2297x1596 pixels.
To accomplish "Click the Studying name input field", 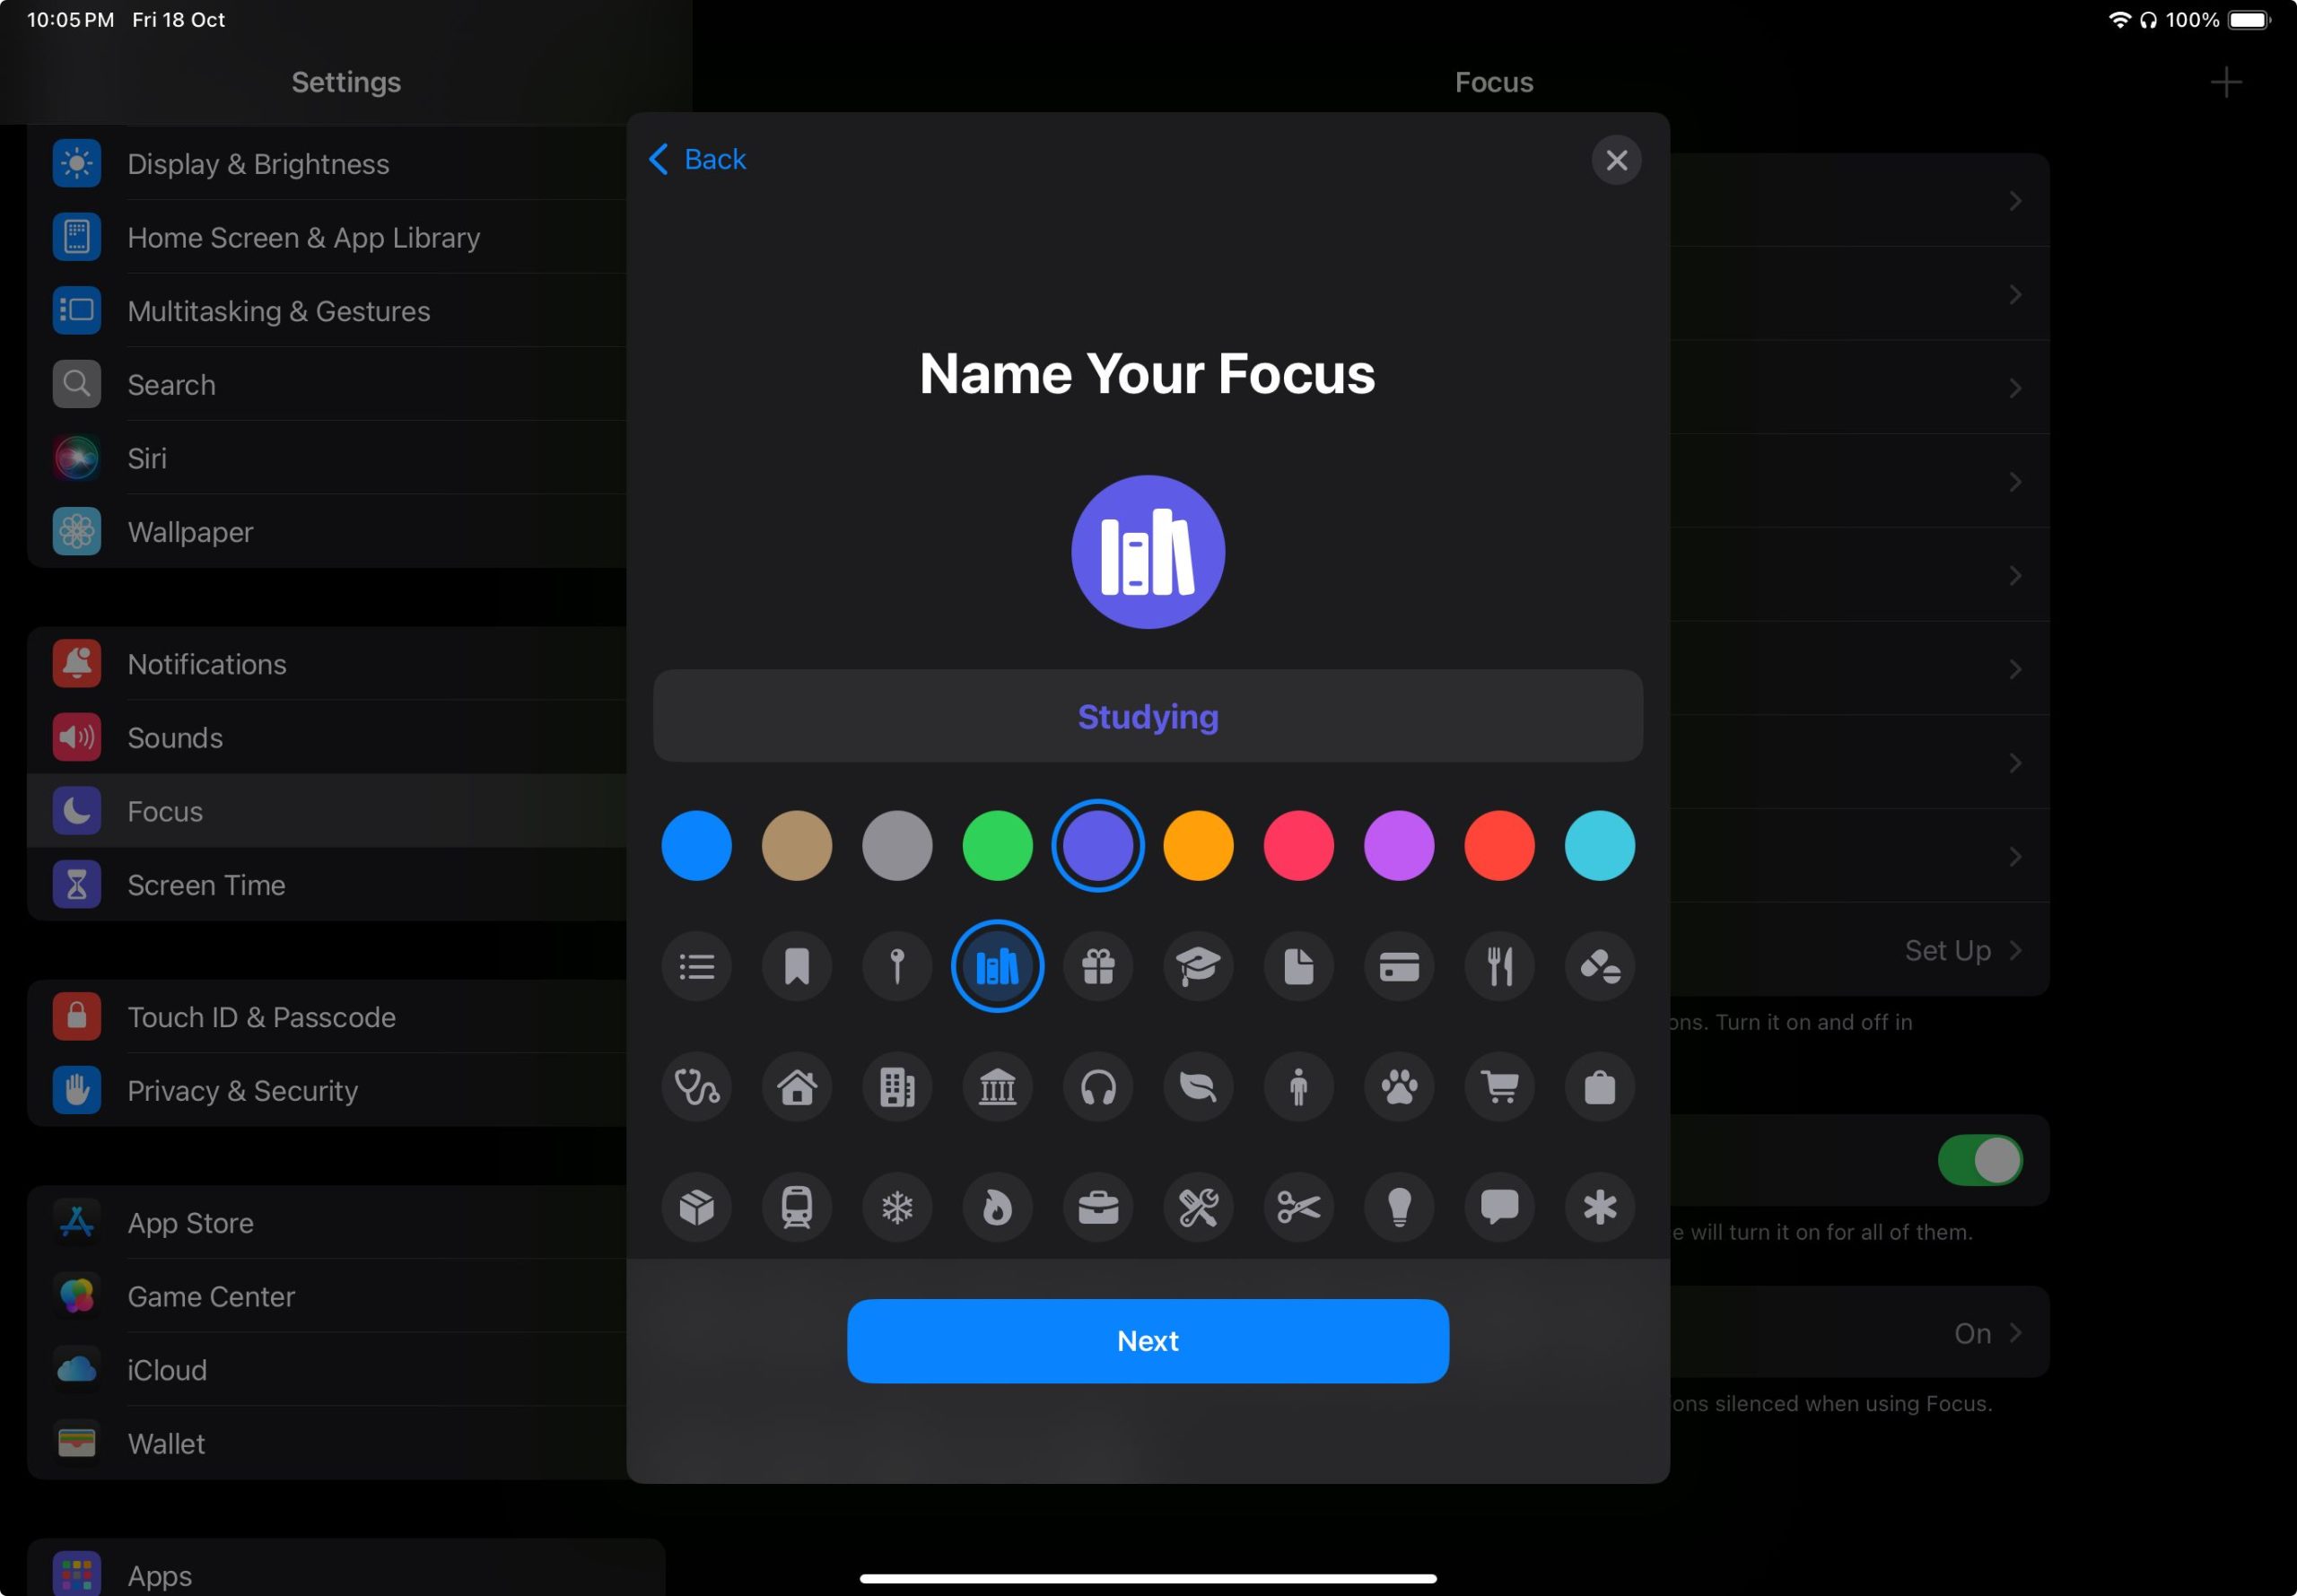I will [x=1147, y=713].
